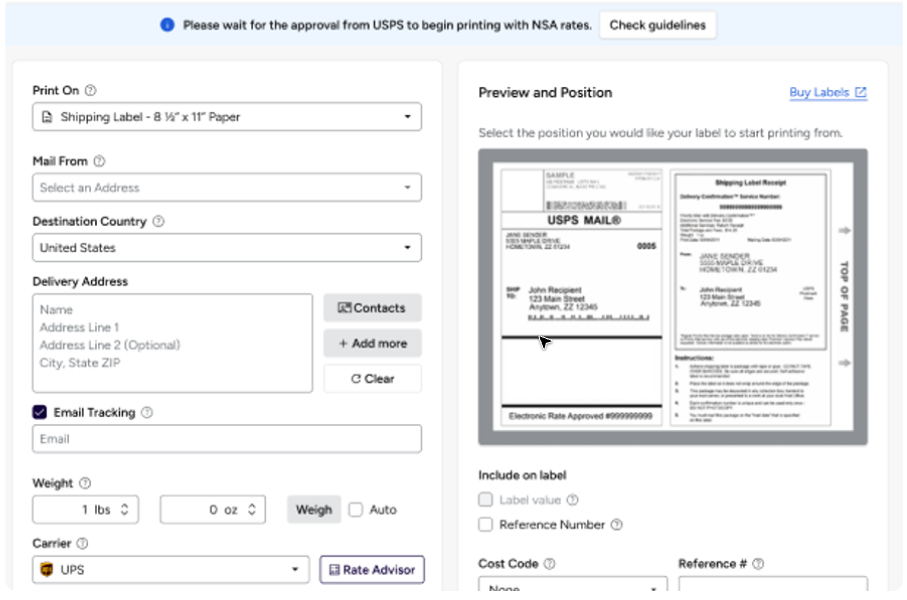Screen dimensions: 907x600
Task: Click the external link icon beside Buy Labels
Action: (861, 92)
